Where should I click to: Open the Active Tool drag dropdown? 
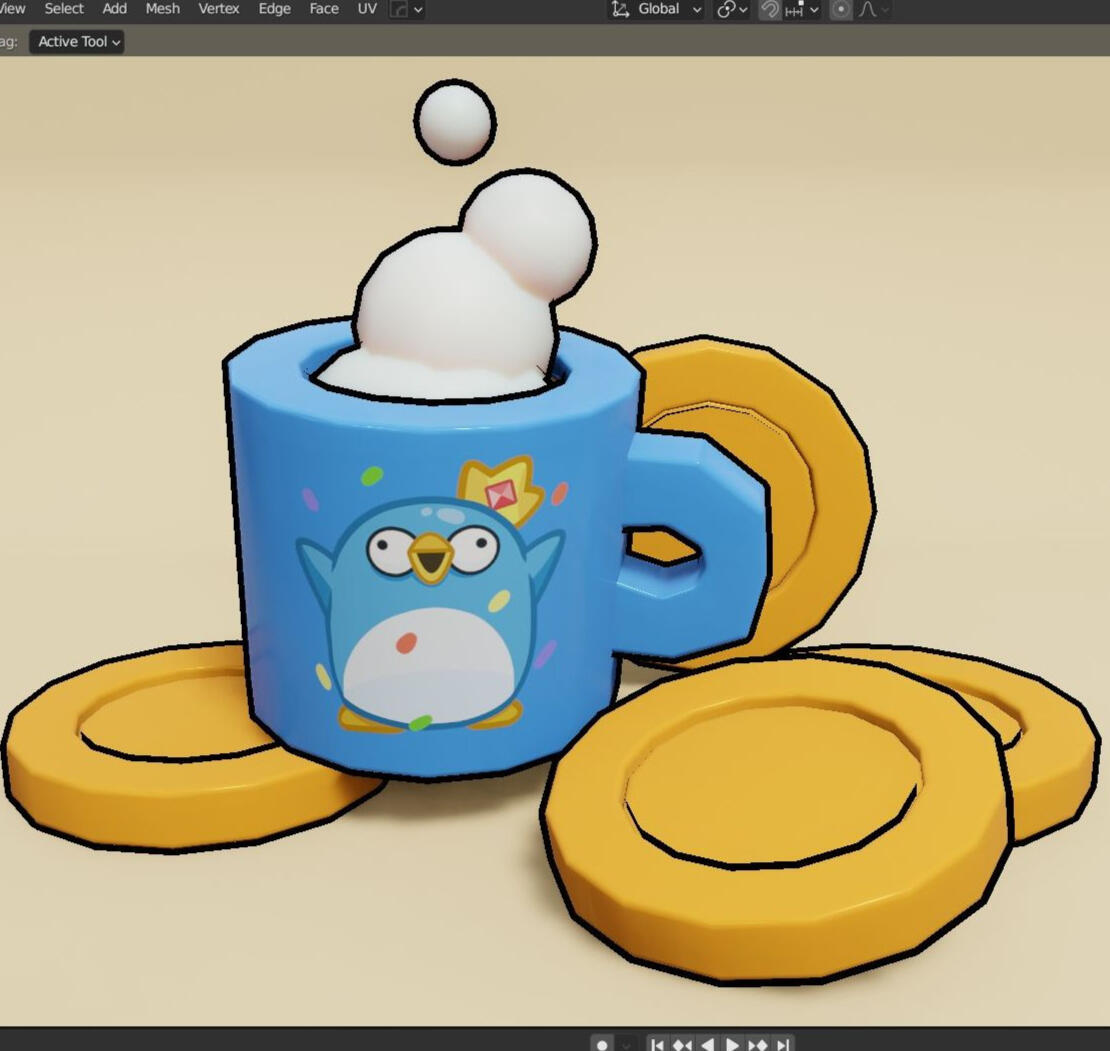tap(77, 41)
